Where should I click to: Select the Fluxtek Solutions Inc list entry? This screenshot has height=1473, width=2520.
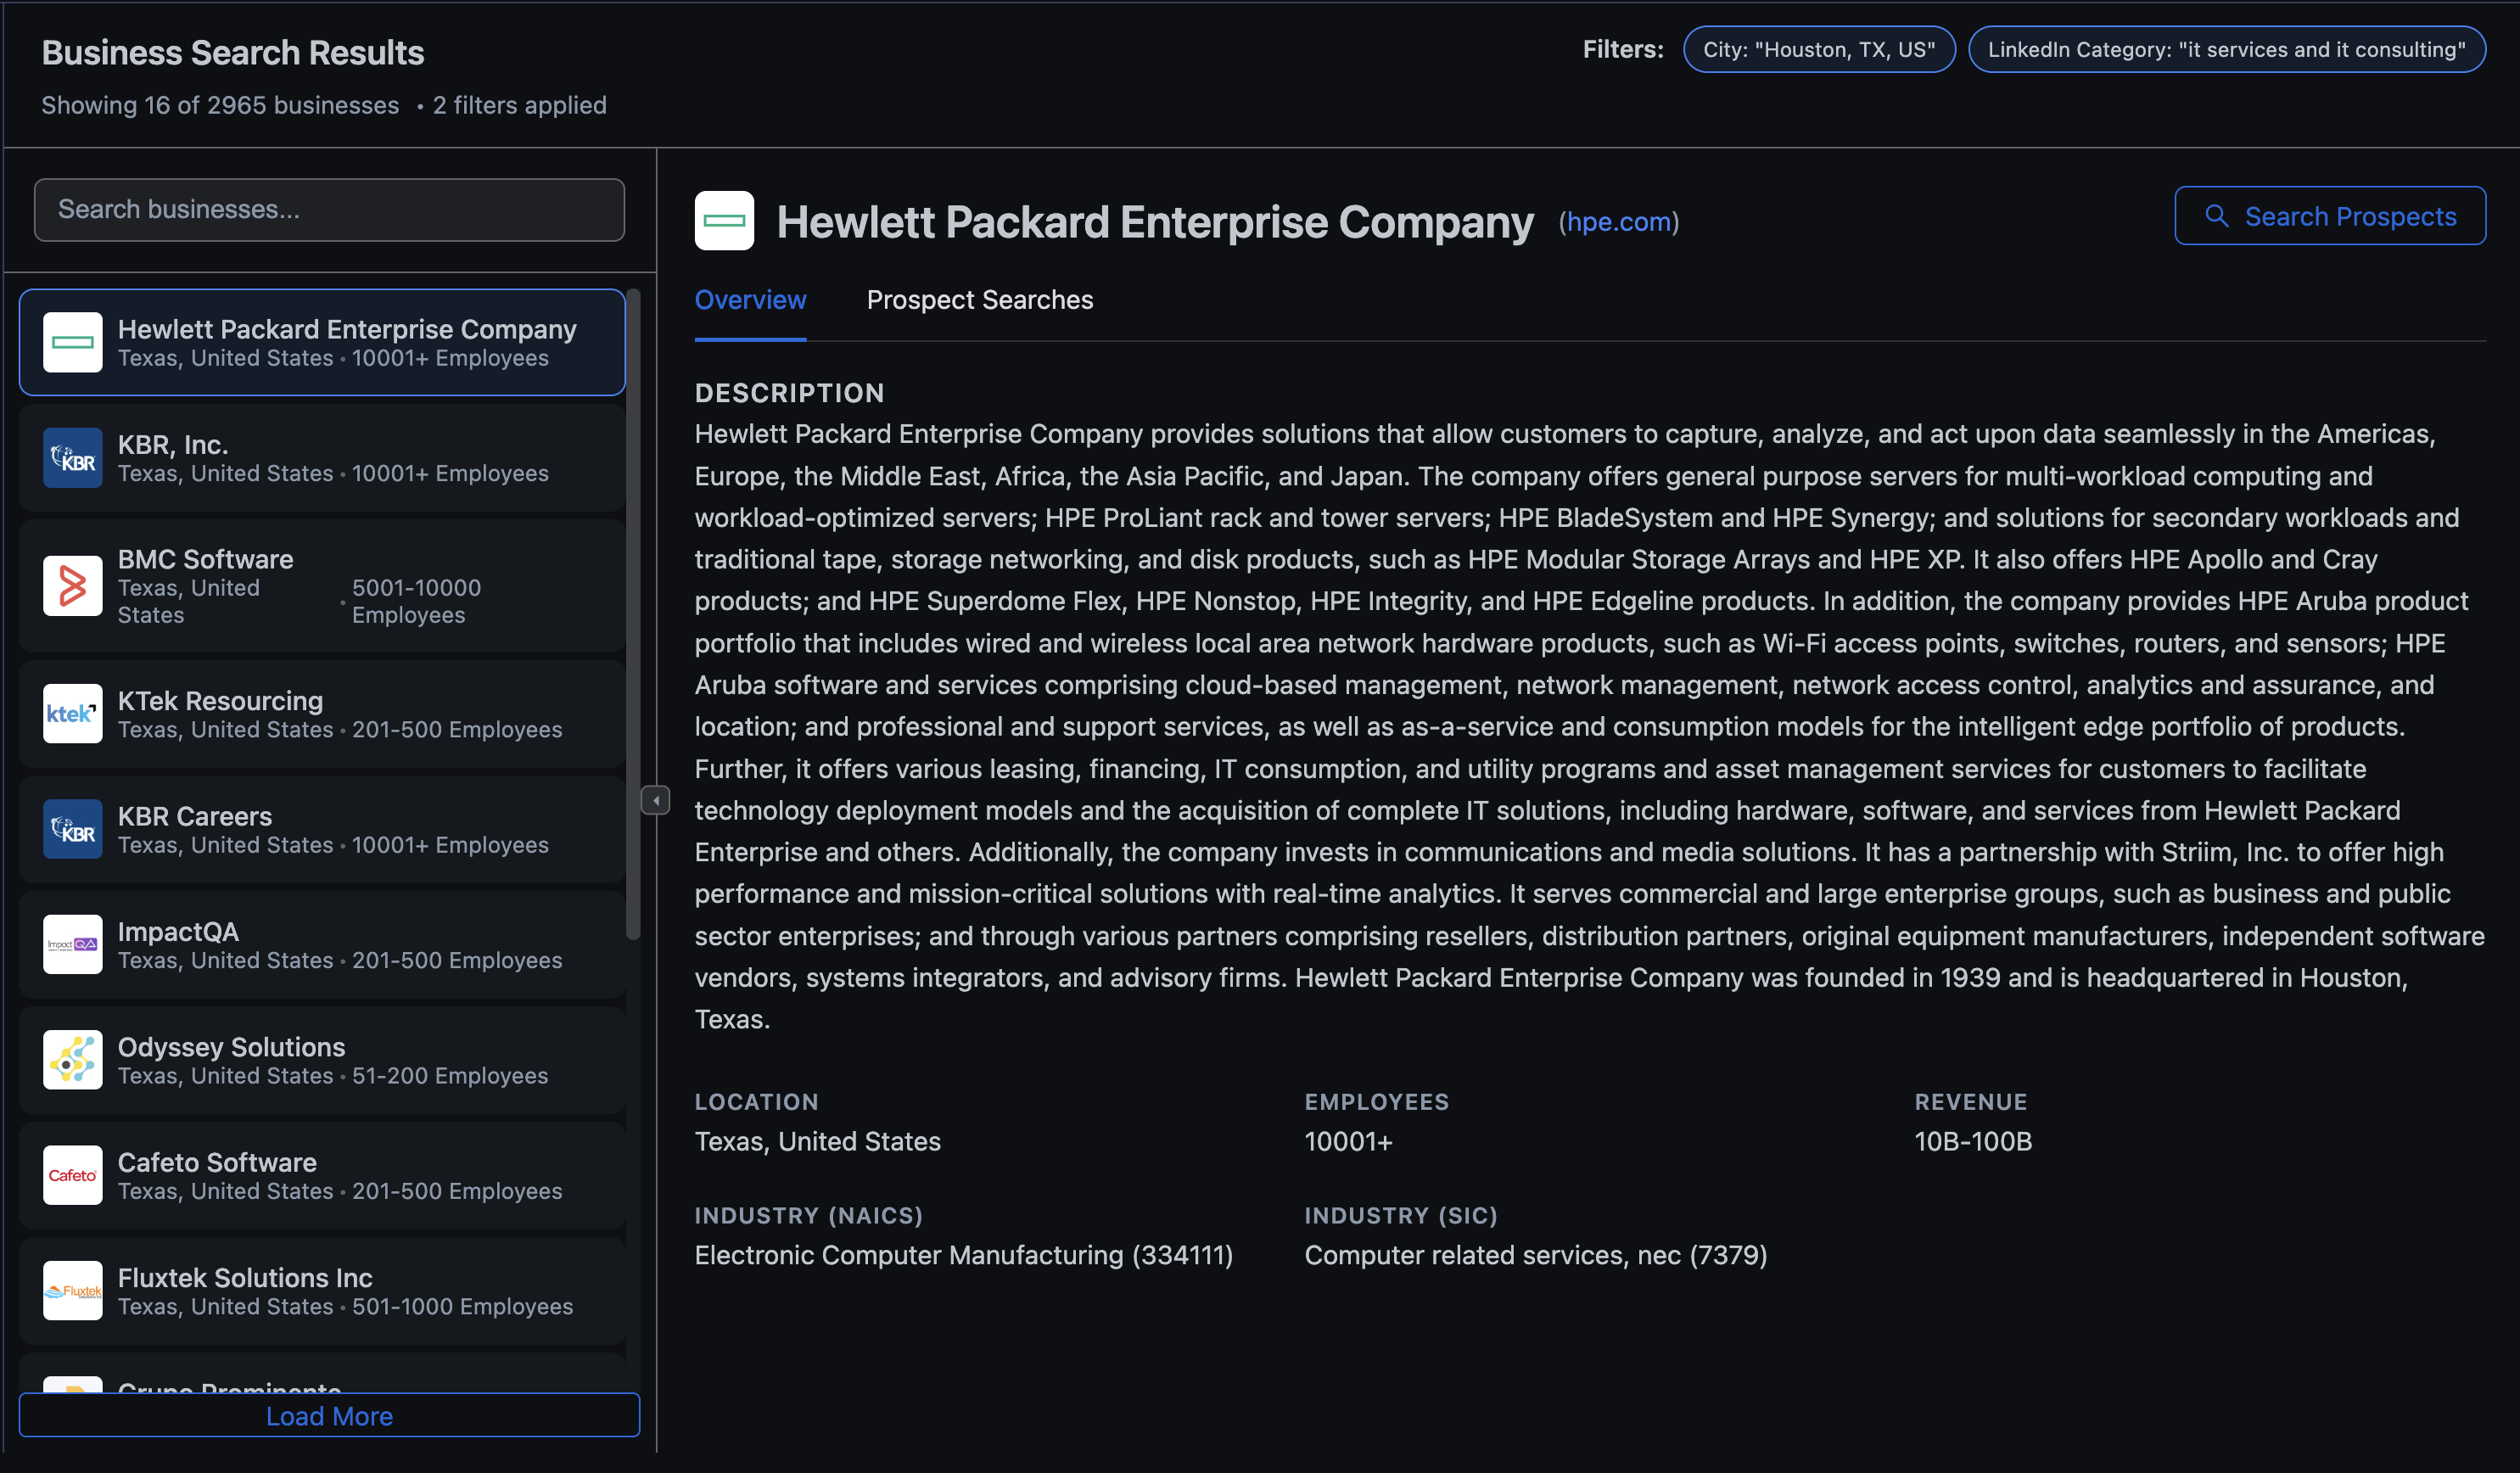pos(322,1290)
